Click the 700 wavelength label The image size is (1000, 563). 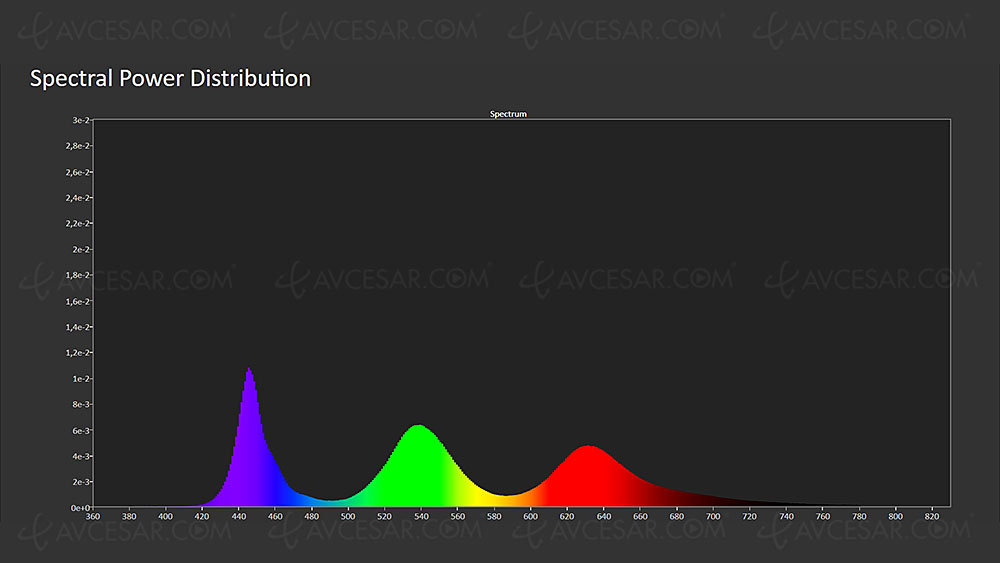tap(713, 516)
